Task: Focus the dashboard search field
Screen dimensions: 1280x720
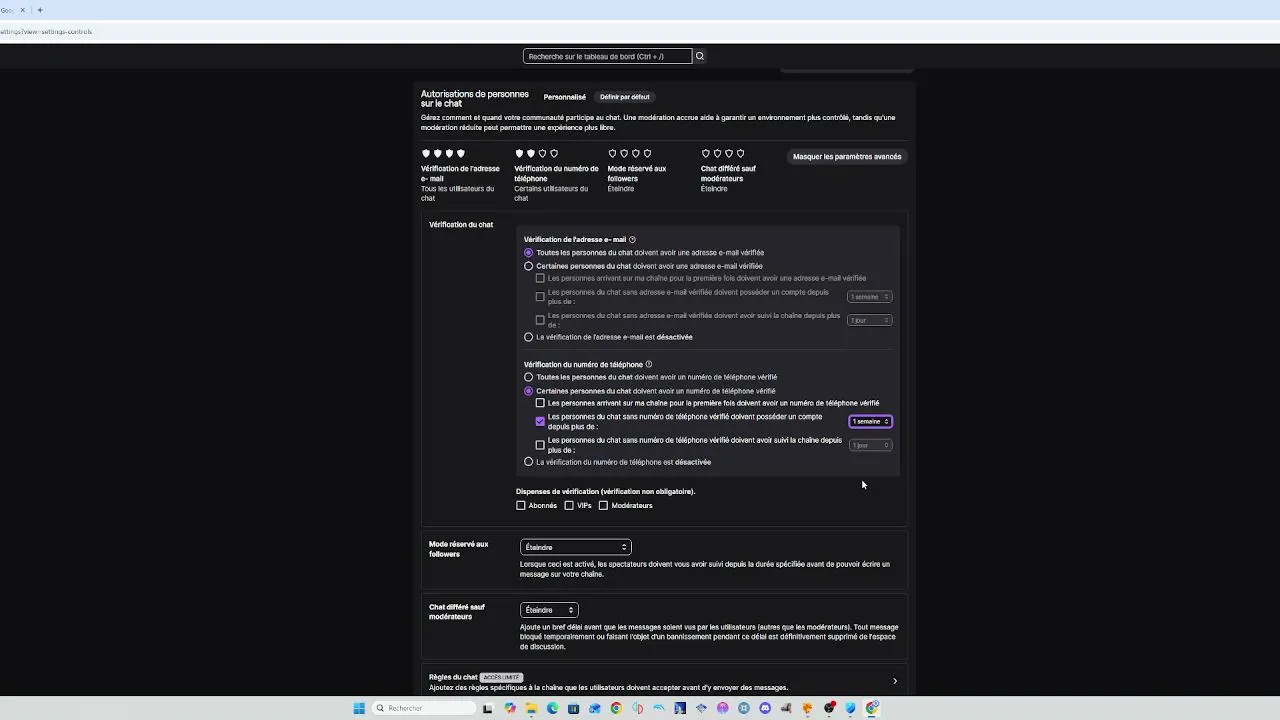Action: pyautogui.click(x=607, y=56)
